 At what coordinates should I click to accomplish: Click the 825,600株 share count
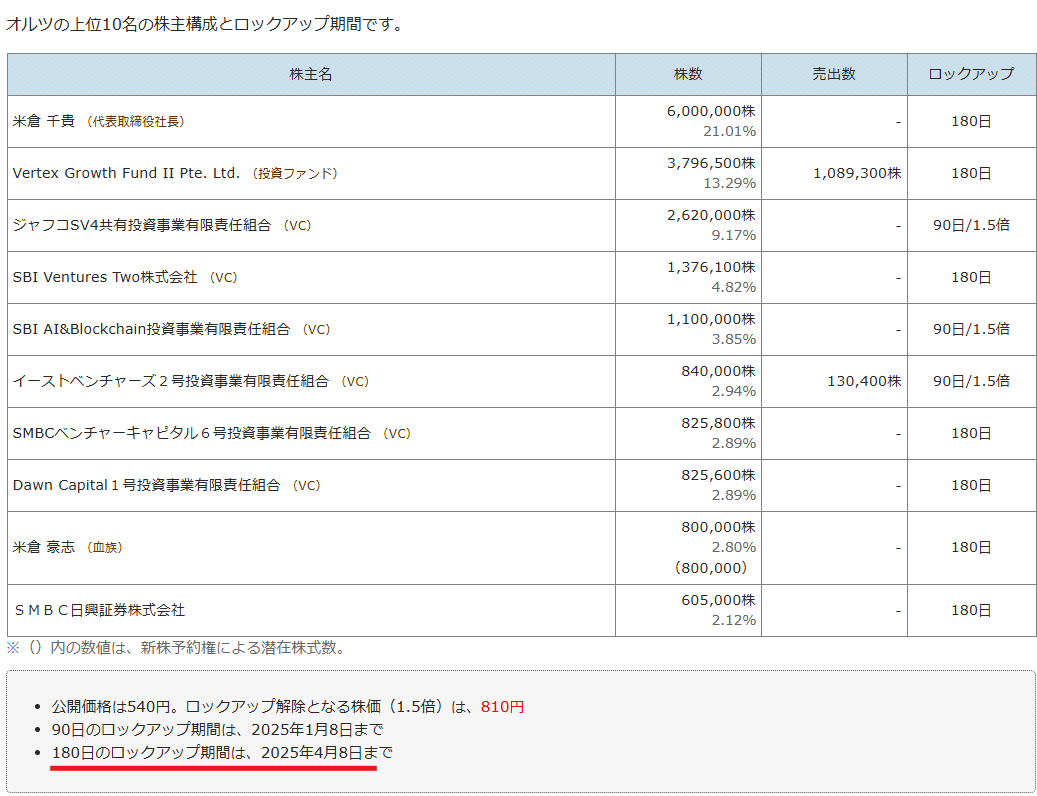718,475
